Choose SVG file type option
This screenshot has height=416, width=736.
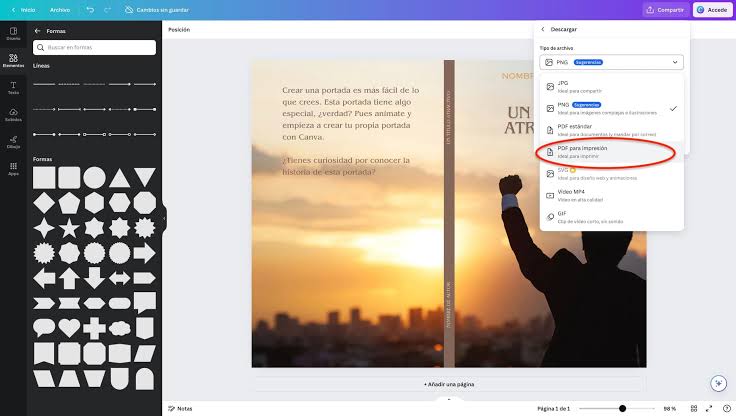coord(611,174)
